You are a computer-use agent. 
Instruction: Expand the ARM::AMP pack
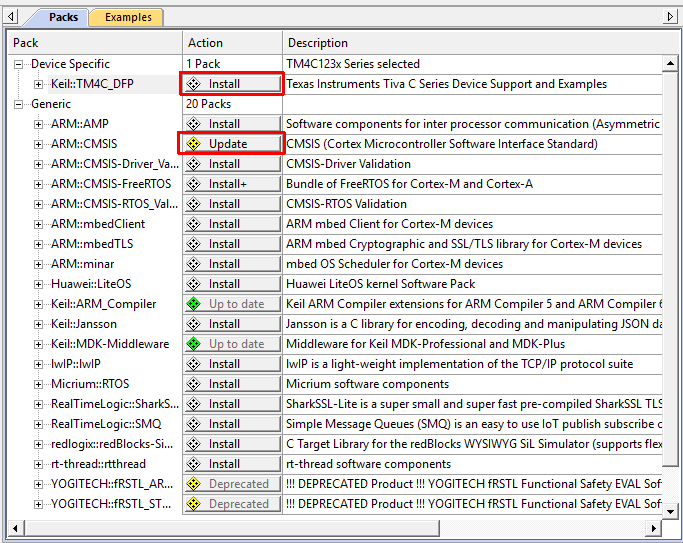coord(38,124)
